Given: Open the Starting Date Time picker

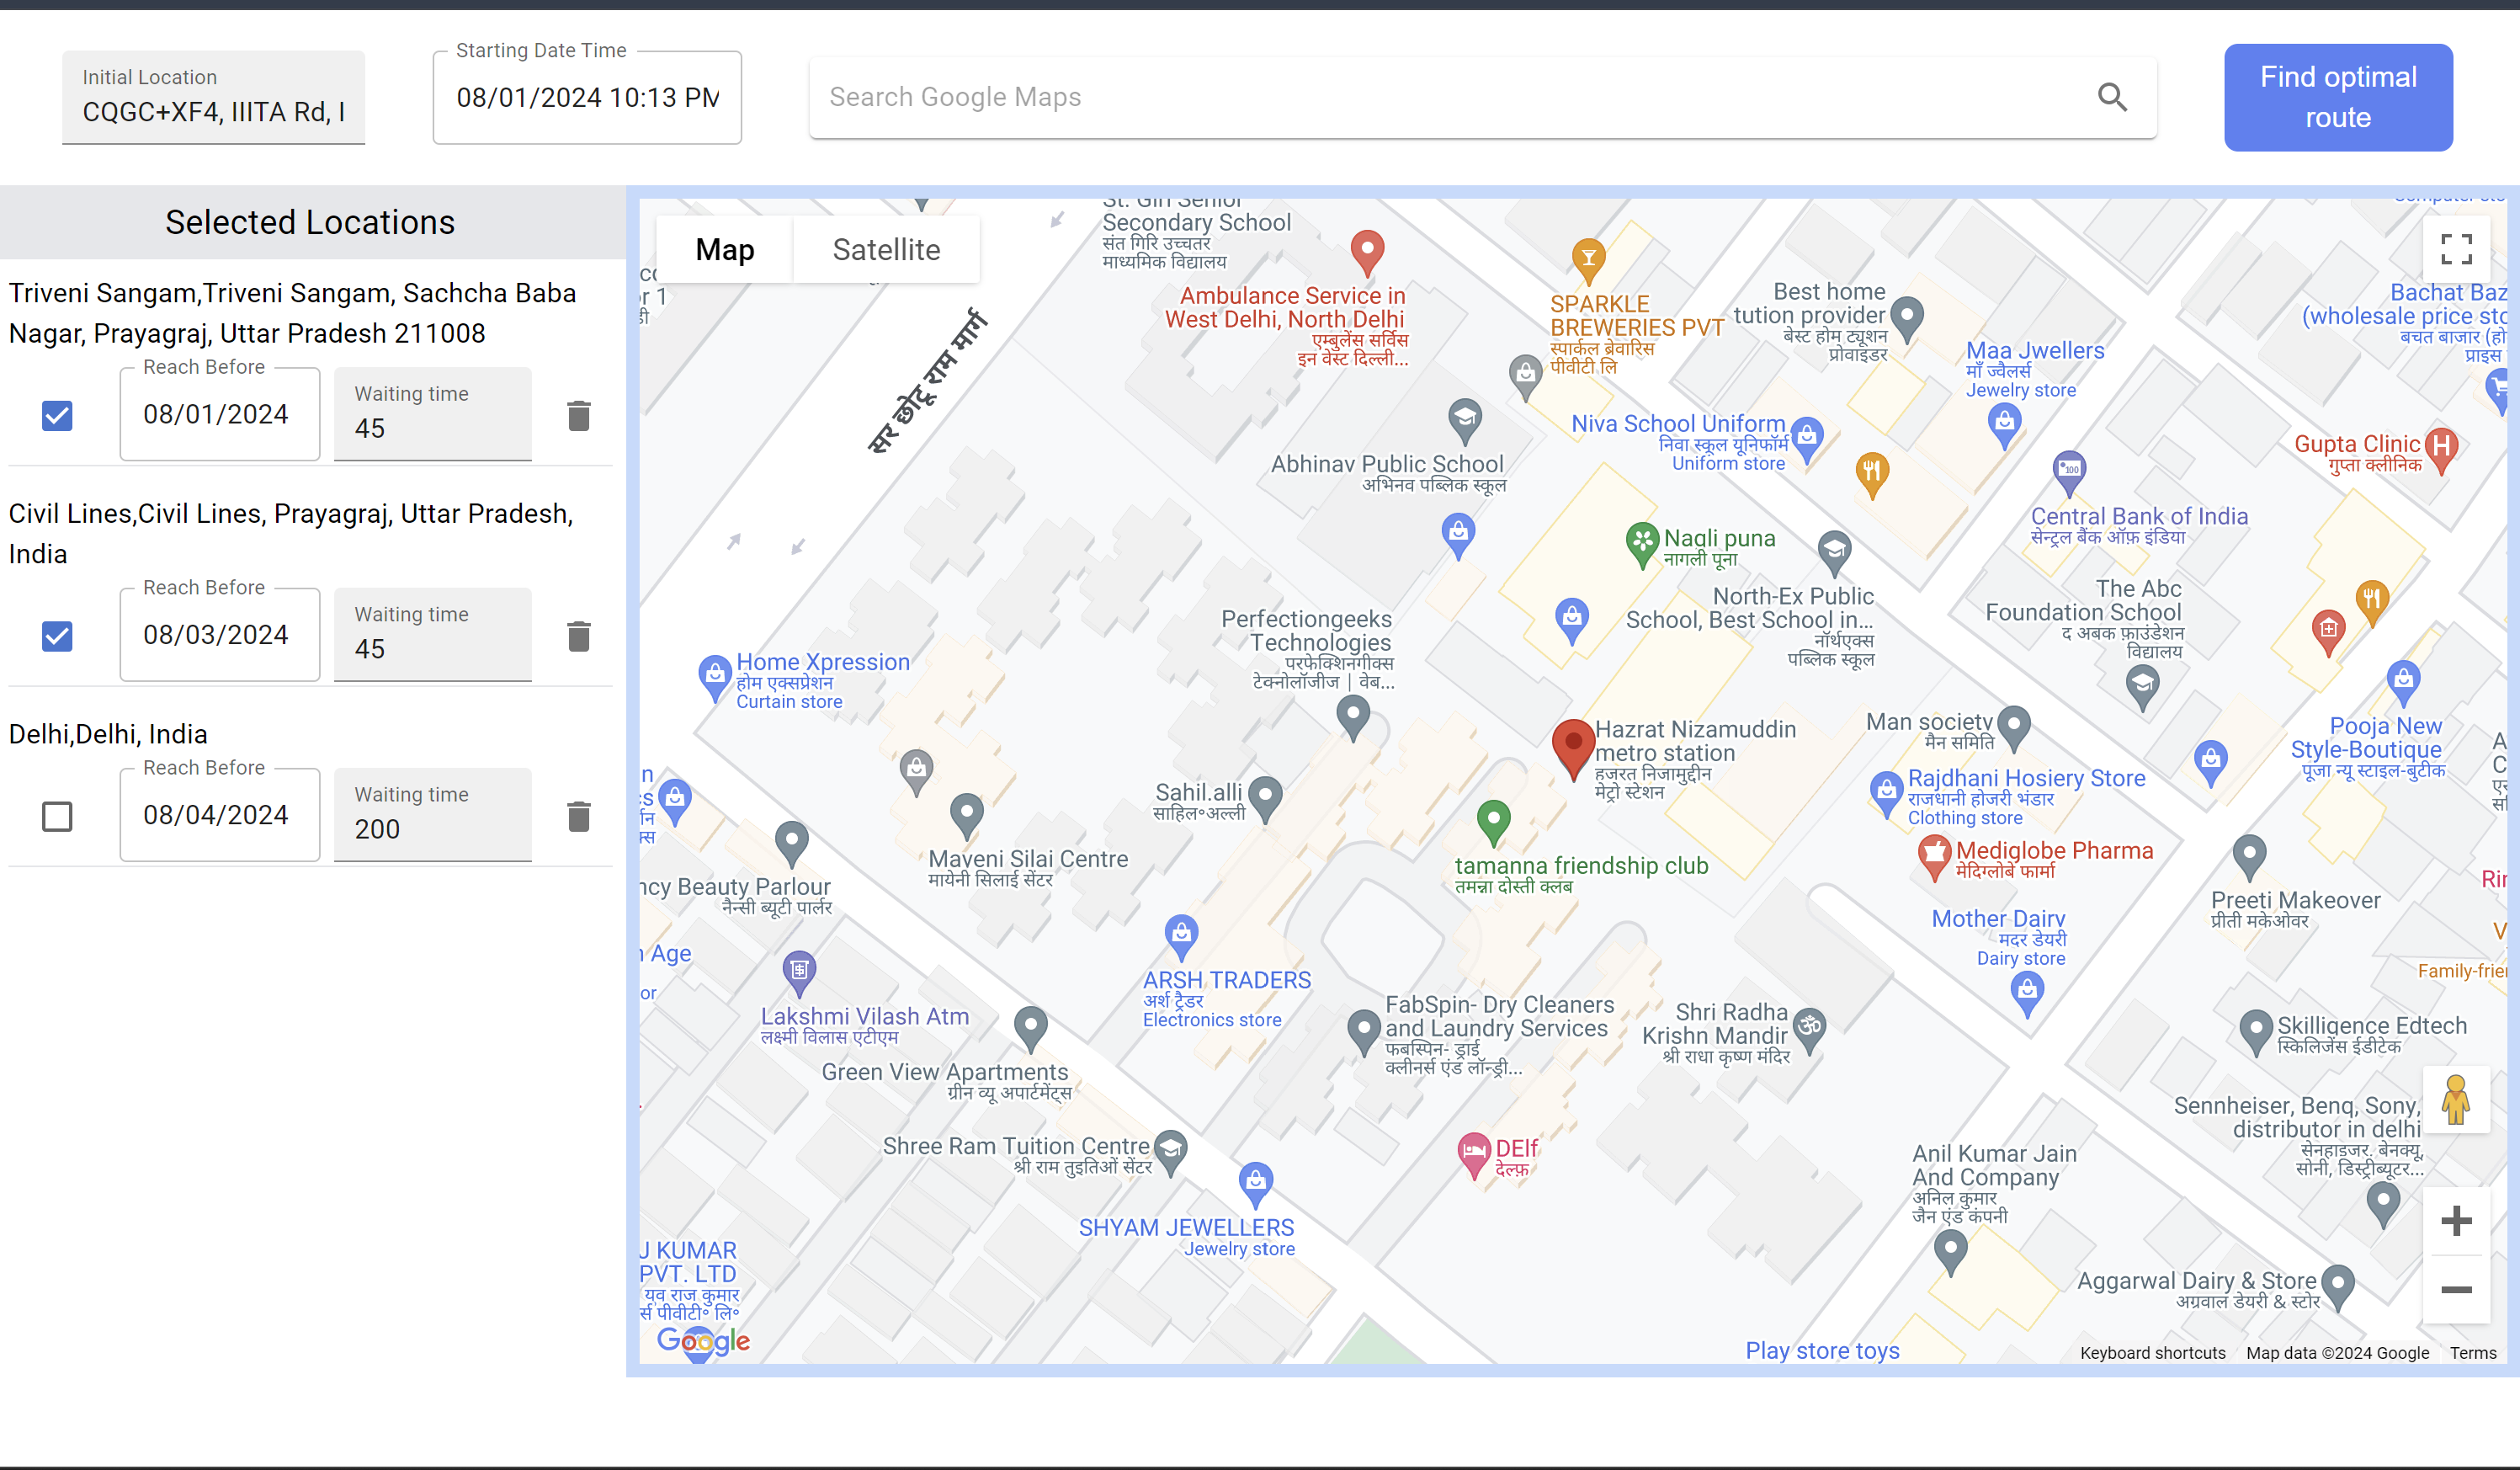Looking at the screenshot, I should (587, 98).
